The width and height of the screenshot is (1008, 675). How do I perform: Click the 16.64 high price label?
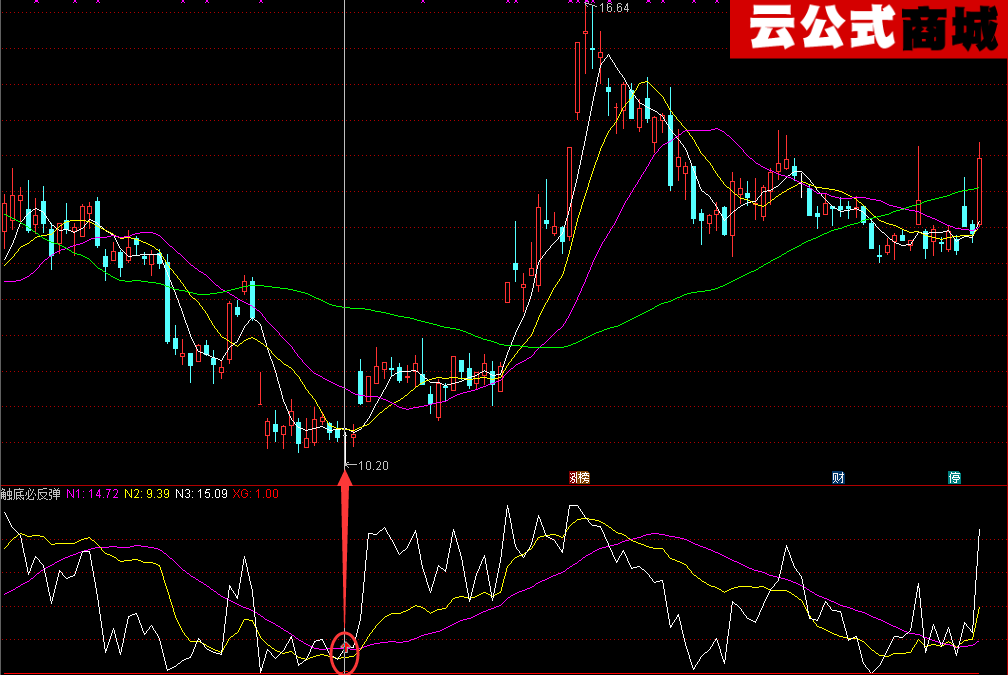click(x=613, y=8)
